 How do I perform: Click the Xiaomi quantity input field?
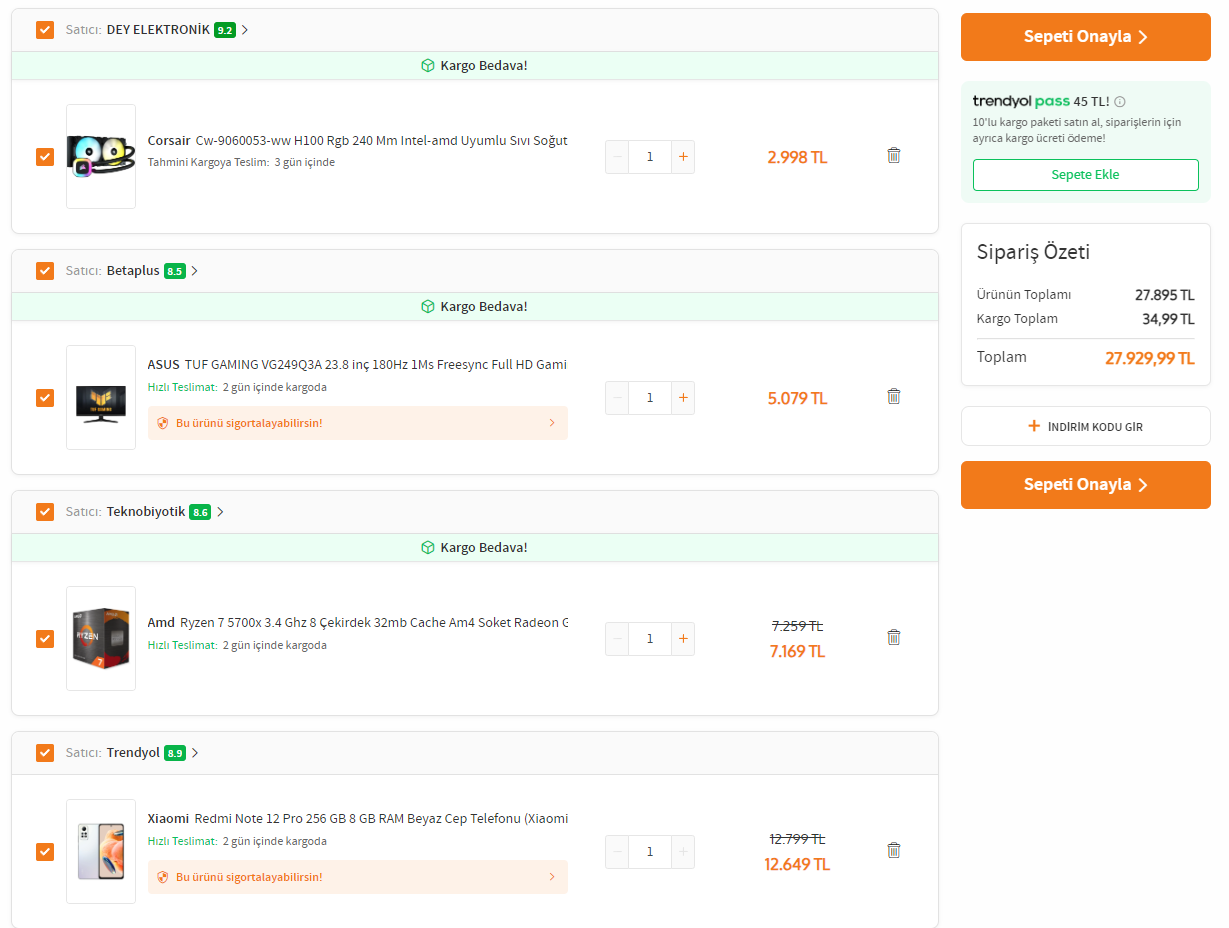pyautogui.click(x=650, y=852)
